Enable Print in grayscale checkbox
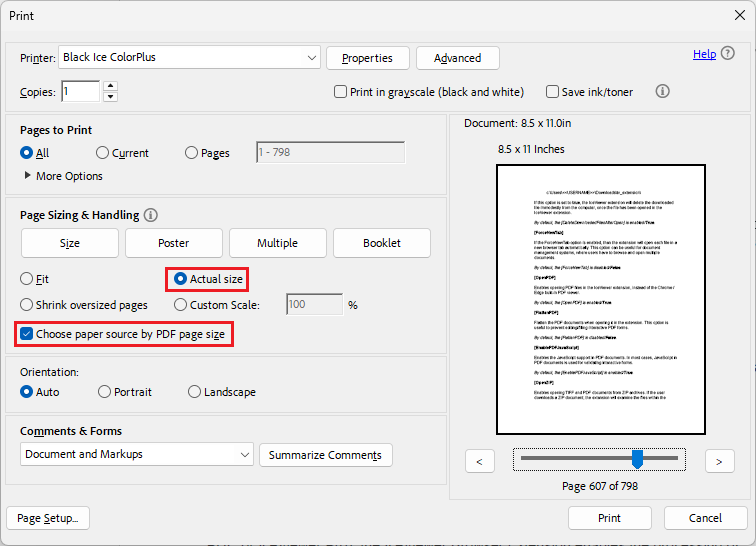 (341, 92)
